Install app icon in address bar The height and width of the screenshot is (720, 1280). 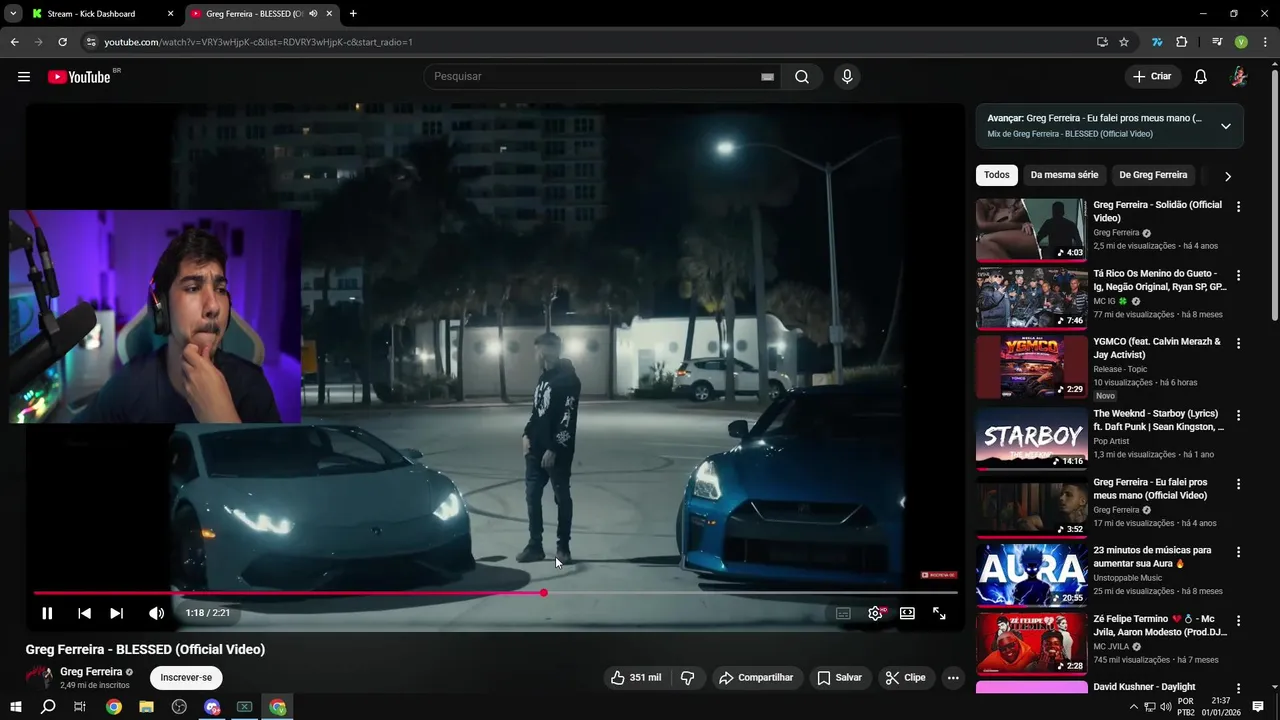coord(1102,42)
